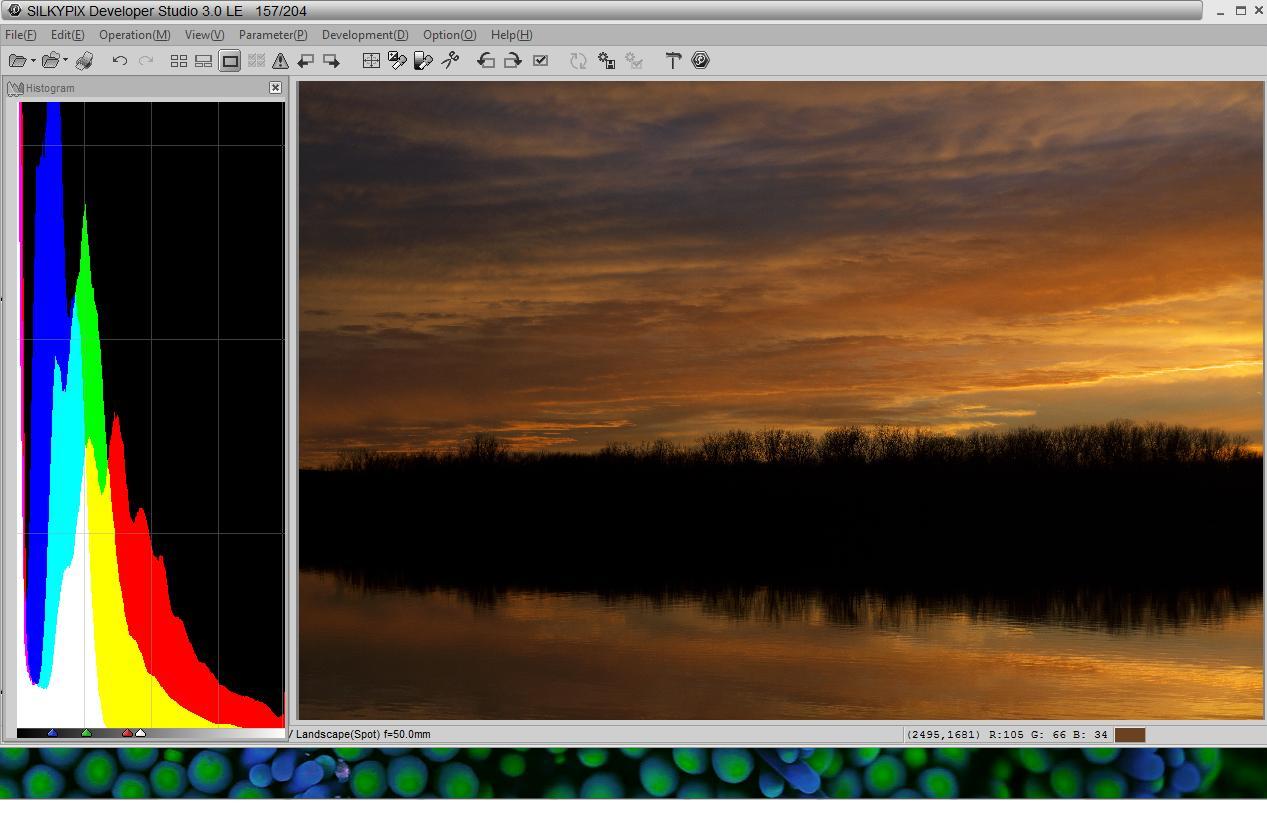Open the Development(D) menu

coord(365,35)
